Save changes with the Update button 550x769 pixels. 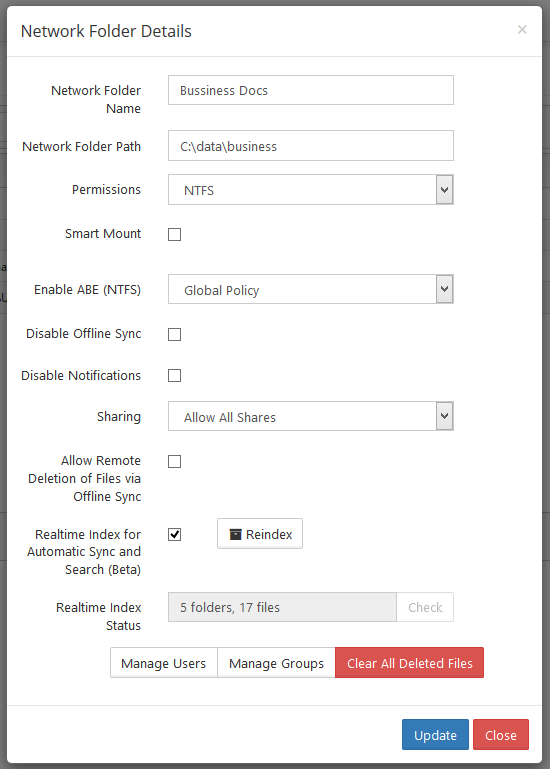[x=435, y=735]
